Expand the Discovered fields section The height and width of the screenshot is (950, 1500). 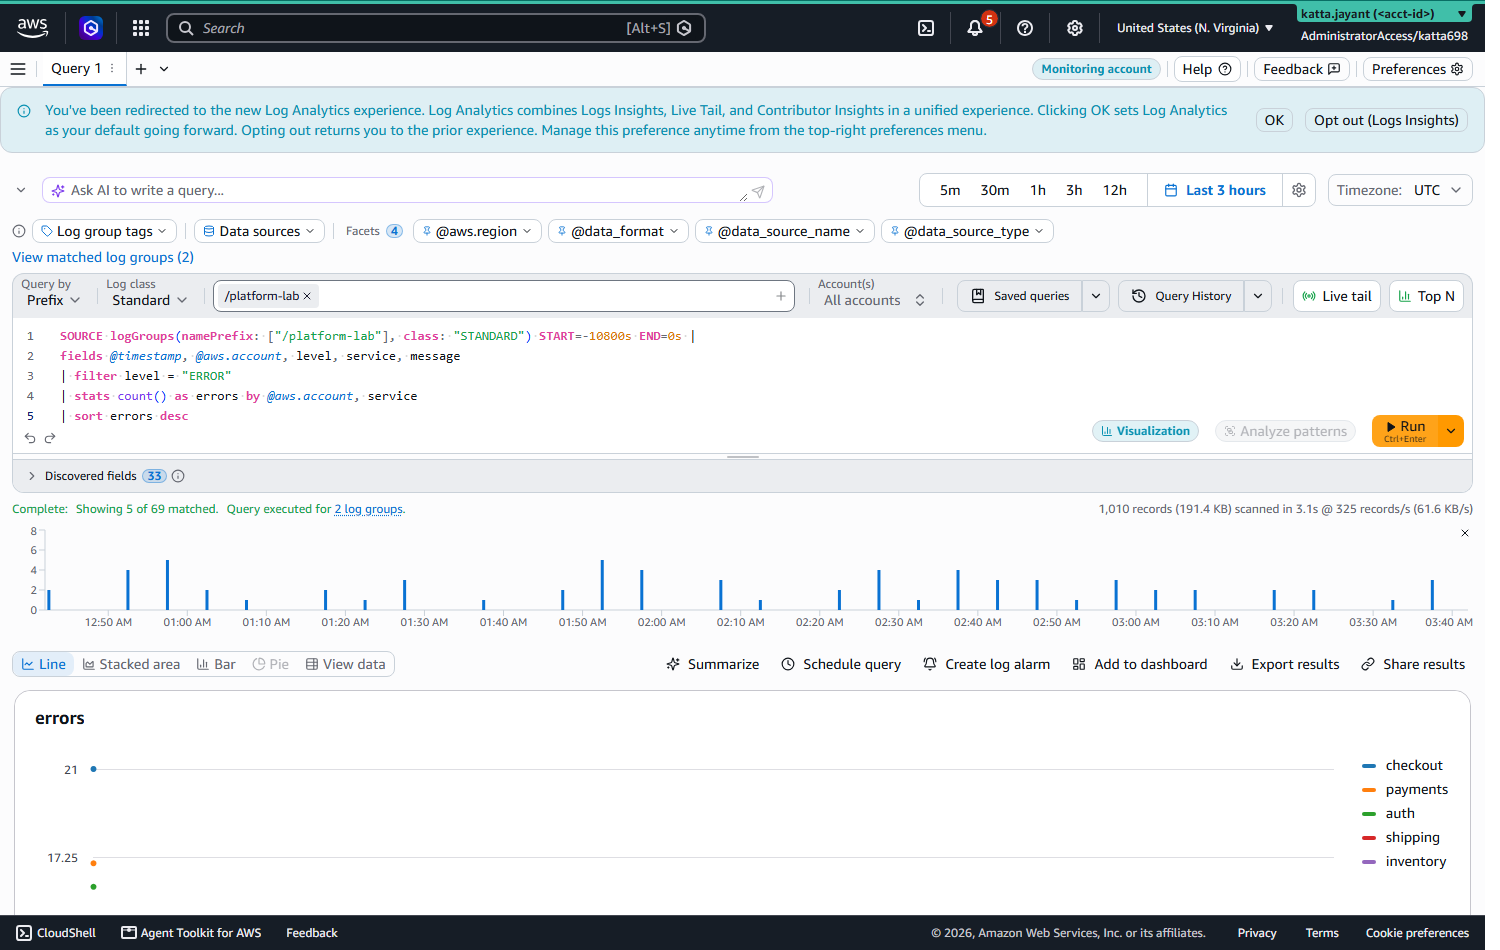click(32, 476)
